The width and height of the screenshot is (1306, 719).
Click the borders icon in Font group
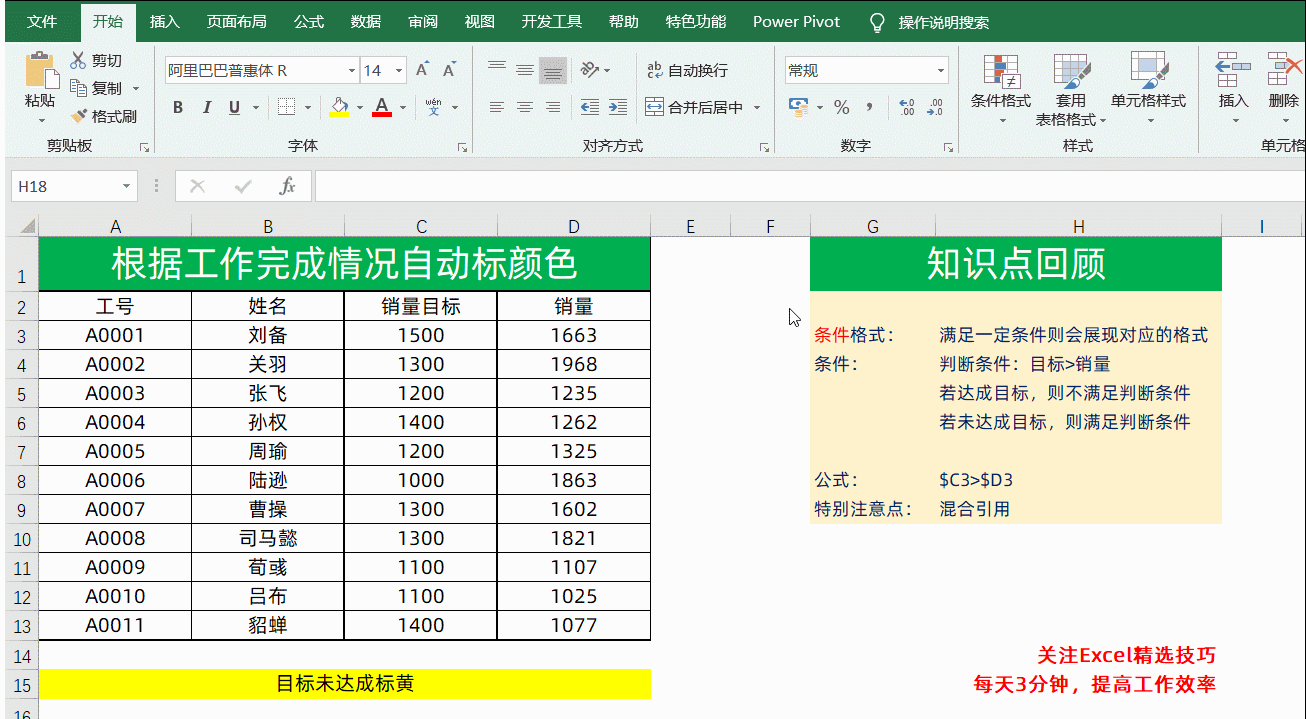click(x=286, y=107)
